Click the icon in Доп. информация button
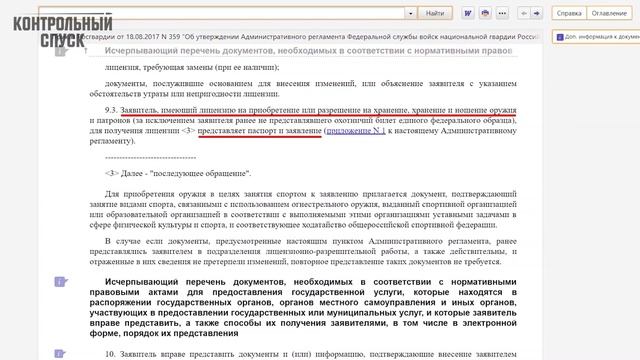The height and width of the screenshot is (360, 640). pyautogui.click(x=560, y=37)
